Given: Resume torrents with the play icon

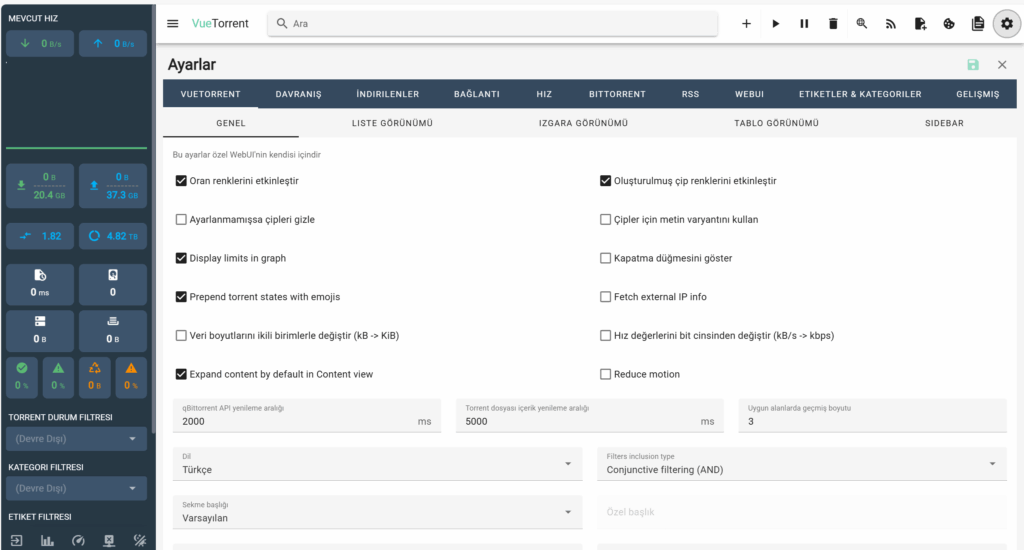Looking at the screenshot, I should tap(775, 24).
